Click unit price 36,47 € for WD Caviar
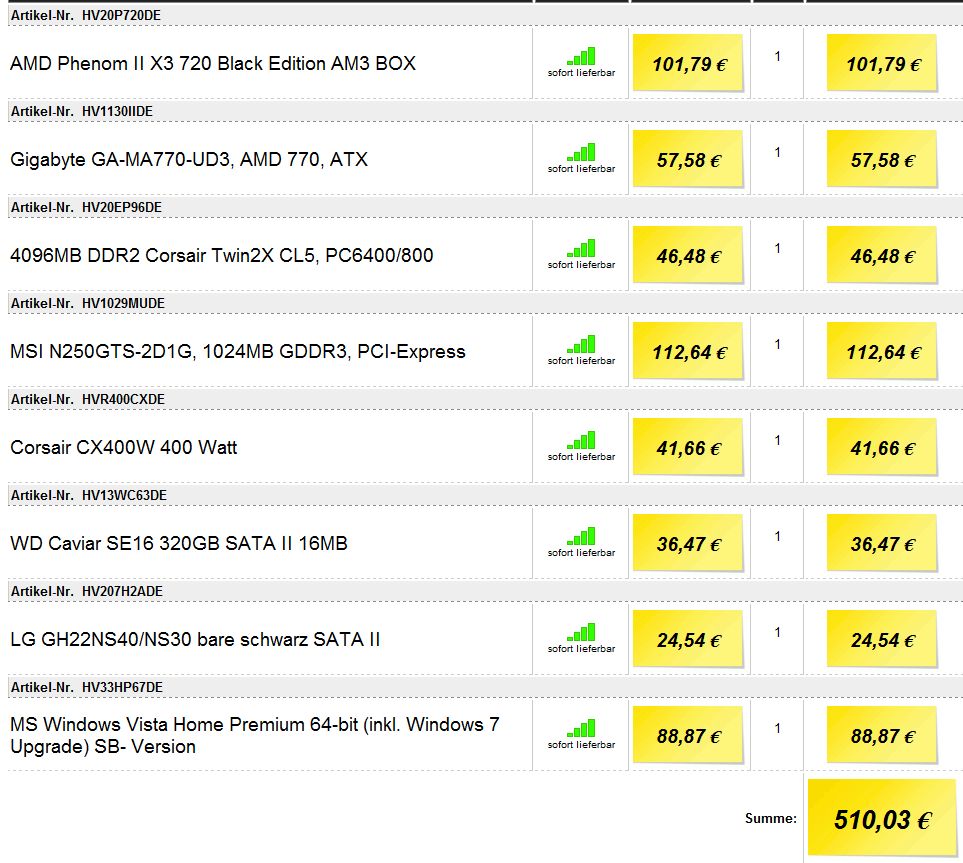This screenshot has height=863, width=963. pos(688,543)
